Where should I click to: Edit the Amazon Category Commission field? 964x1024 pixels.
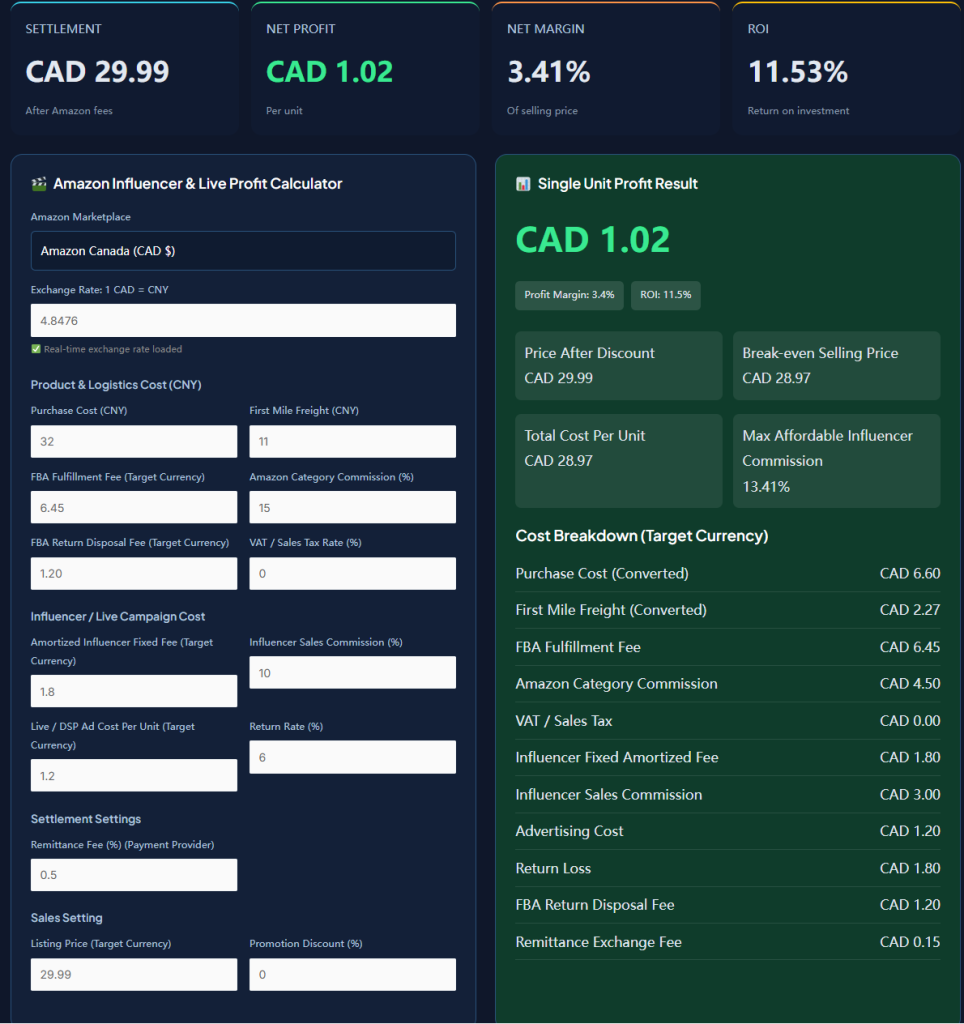(x=353, y=507)
